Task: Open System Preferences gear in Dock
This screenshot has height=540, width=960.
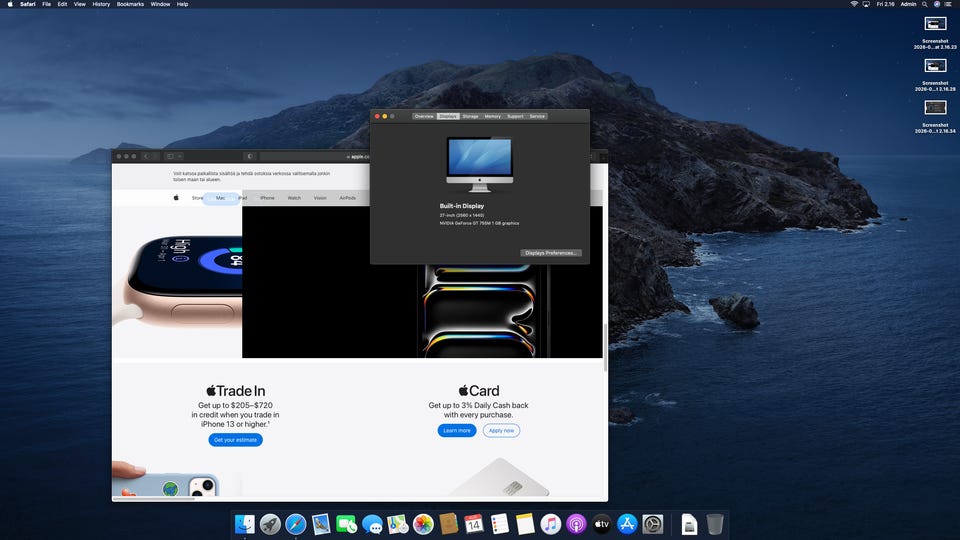Action: click(653, 524)
